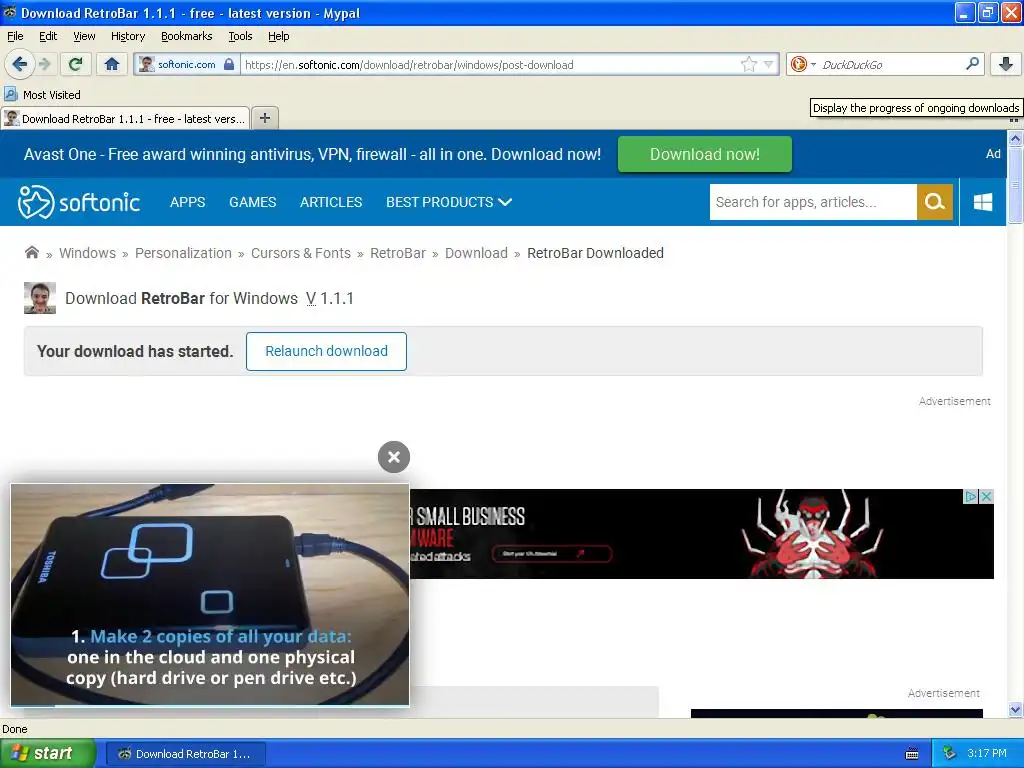Reload the page with the refresh icon
1024x768 pixels.
pyautogui.click(x=75, y=64)
